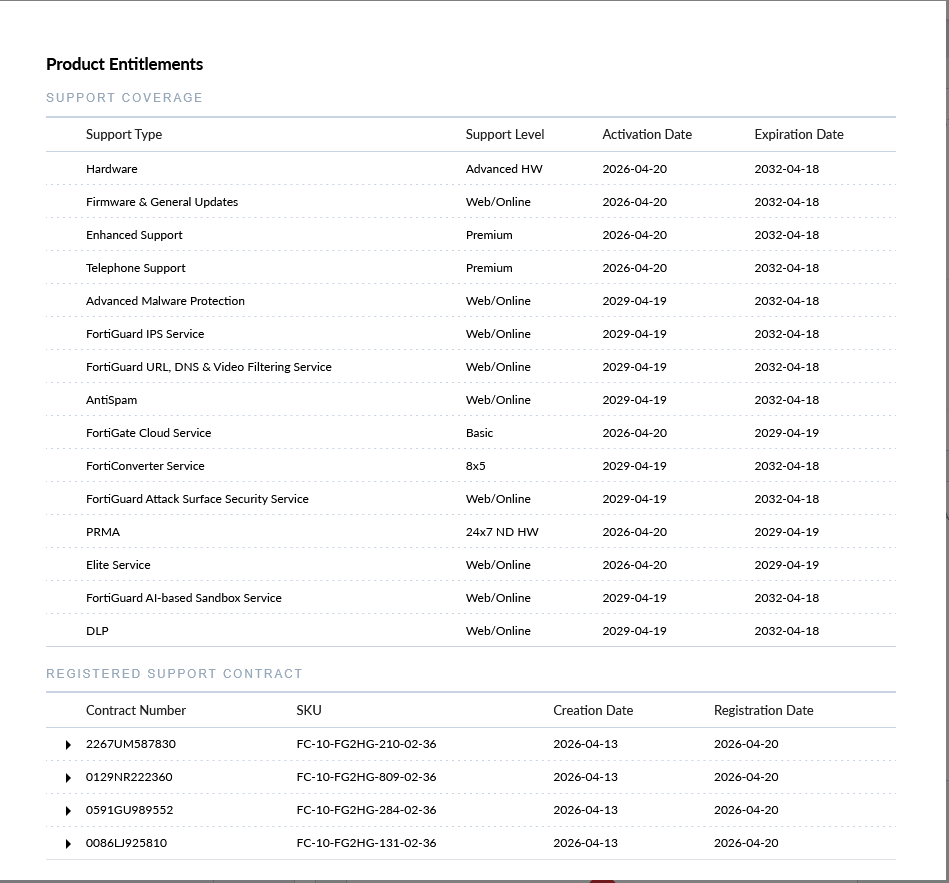949x883 pixels.
Task: Select FortiConverter Service row
Action: (x=471, y=465)
